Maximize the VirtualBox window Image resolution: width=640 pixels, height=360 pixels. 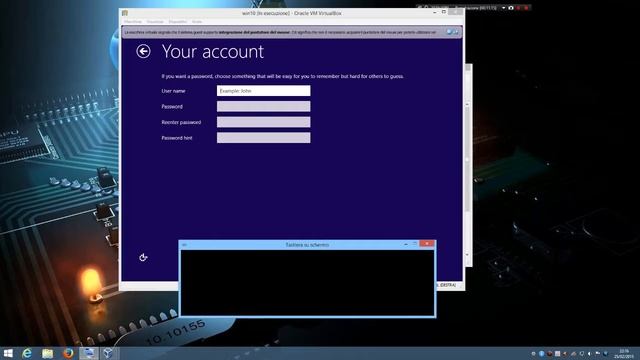[x=444, y=12]
